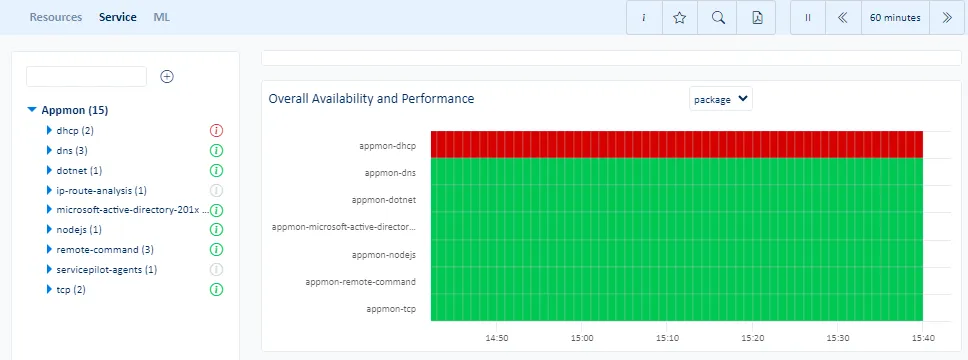The width and height of the screenshot is (968, 360).
Task: Select the dns (3) tree label
Action: 73,150
